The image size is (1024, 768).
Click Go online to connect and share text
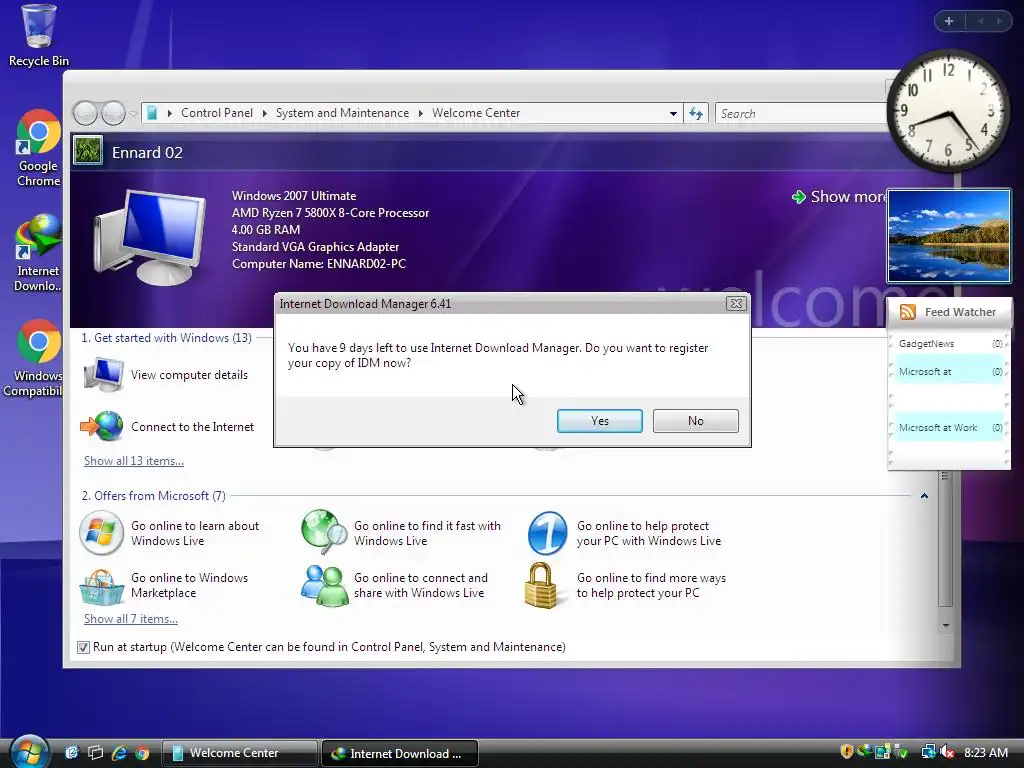click(x=421, y=585)
